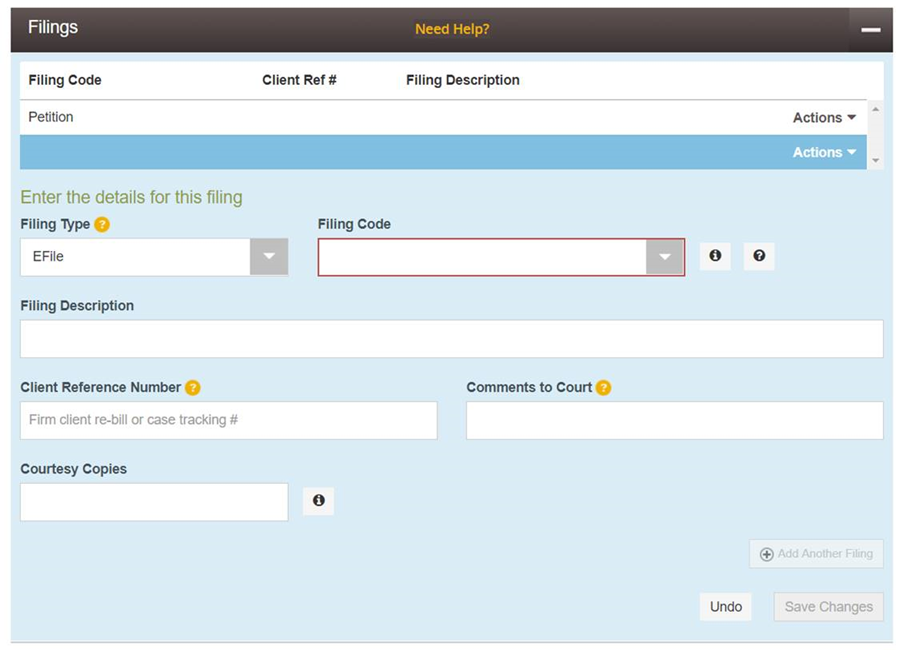Click the Save Changes button
Viewport: 903px width, 650px height.
(x=828, y=607)
